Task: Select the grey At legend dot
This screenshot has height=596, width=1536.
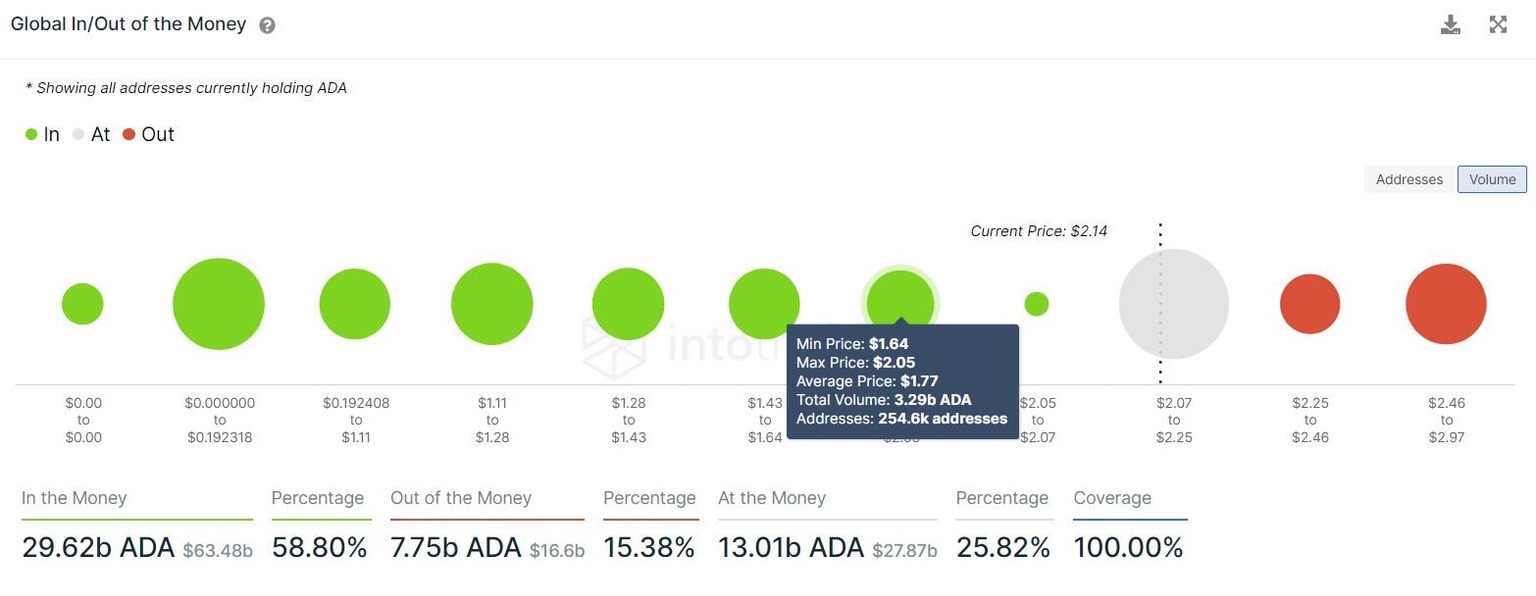Action: 78,133
